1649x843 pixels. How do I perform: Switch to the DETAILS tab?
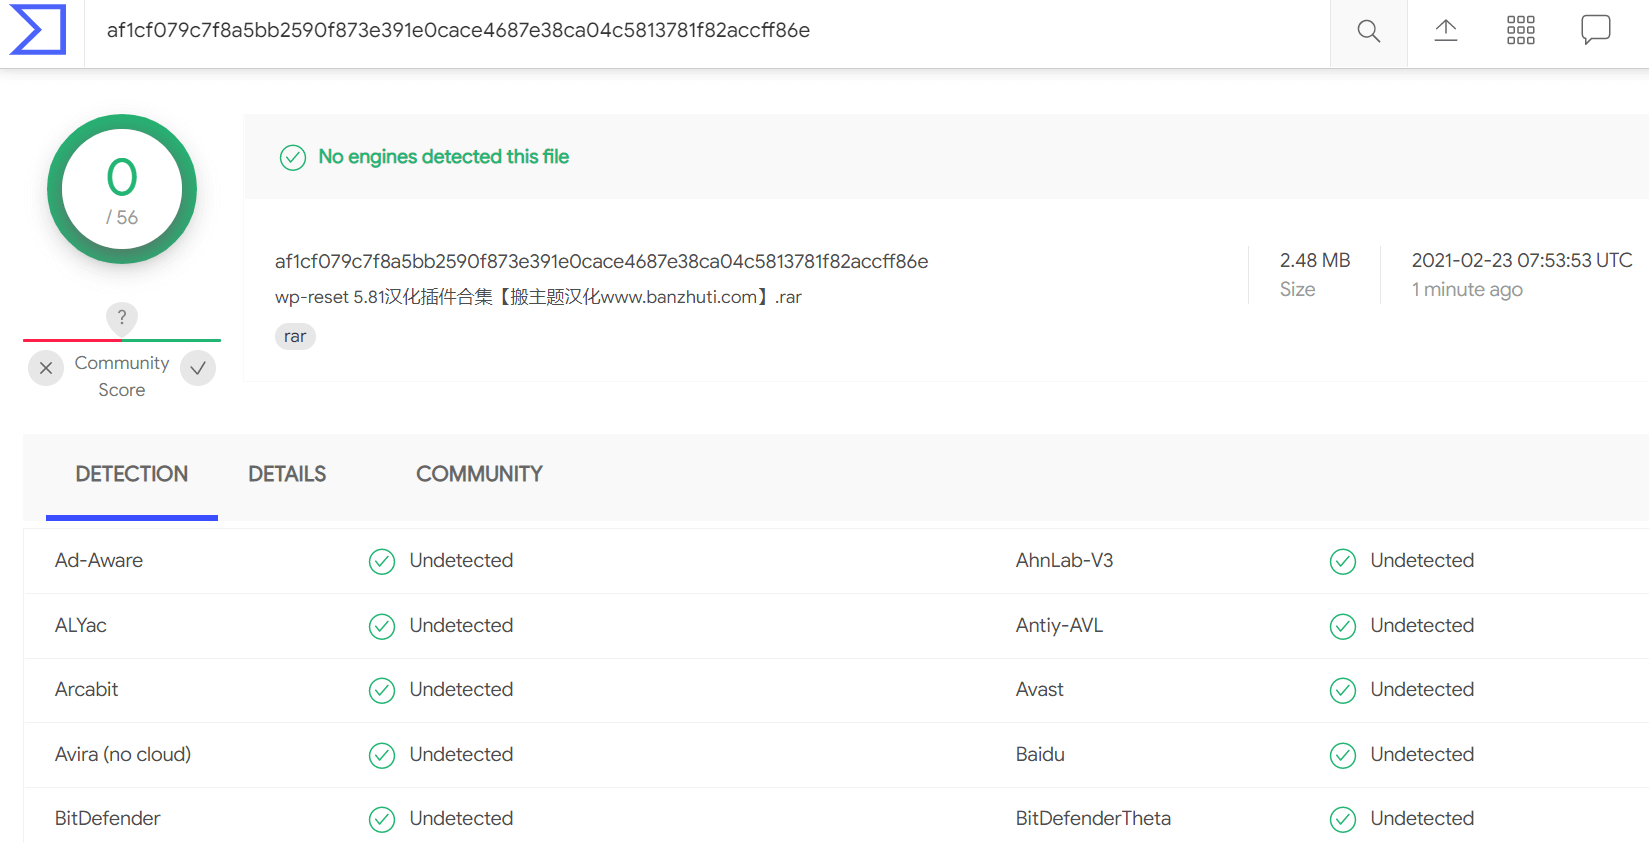tap(287, 474)
